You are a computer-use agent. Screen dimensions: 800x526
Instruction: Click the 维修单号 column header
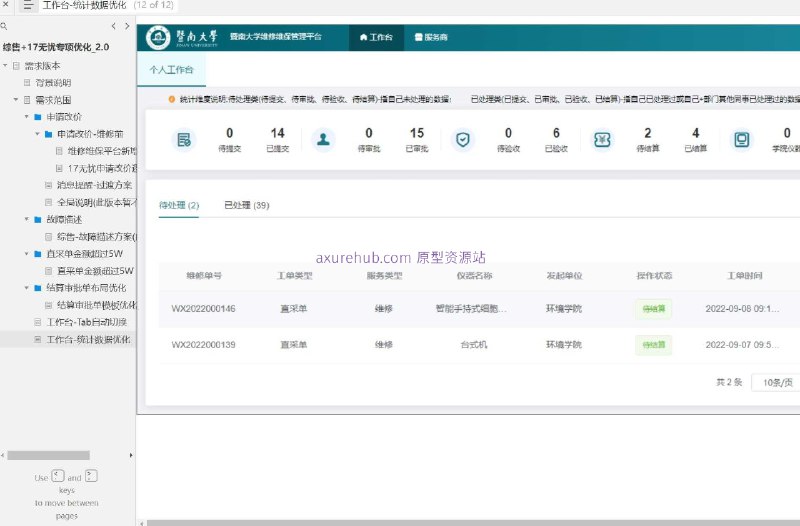tap(204, 275)
